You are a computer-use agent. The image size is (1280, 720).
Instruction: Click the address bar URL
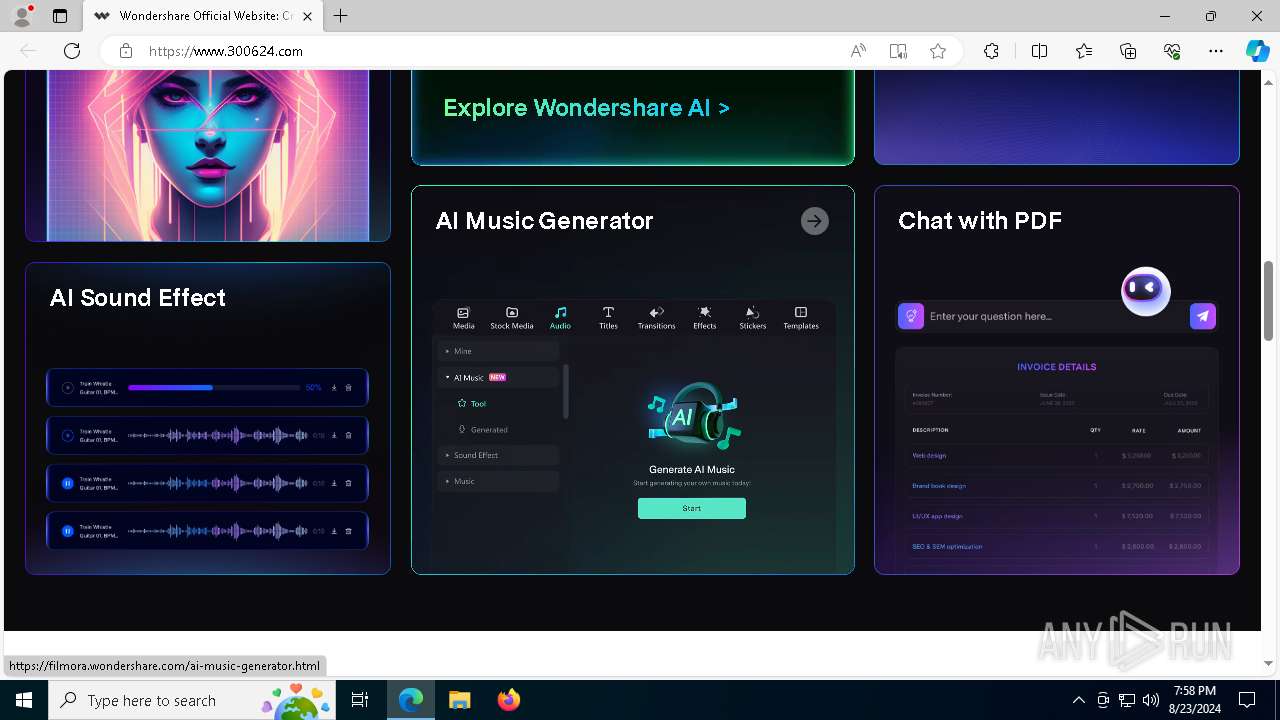coord(226,51)
